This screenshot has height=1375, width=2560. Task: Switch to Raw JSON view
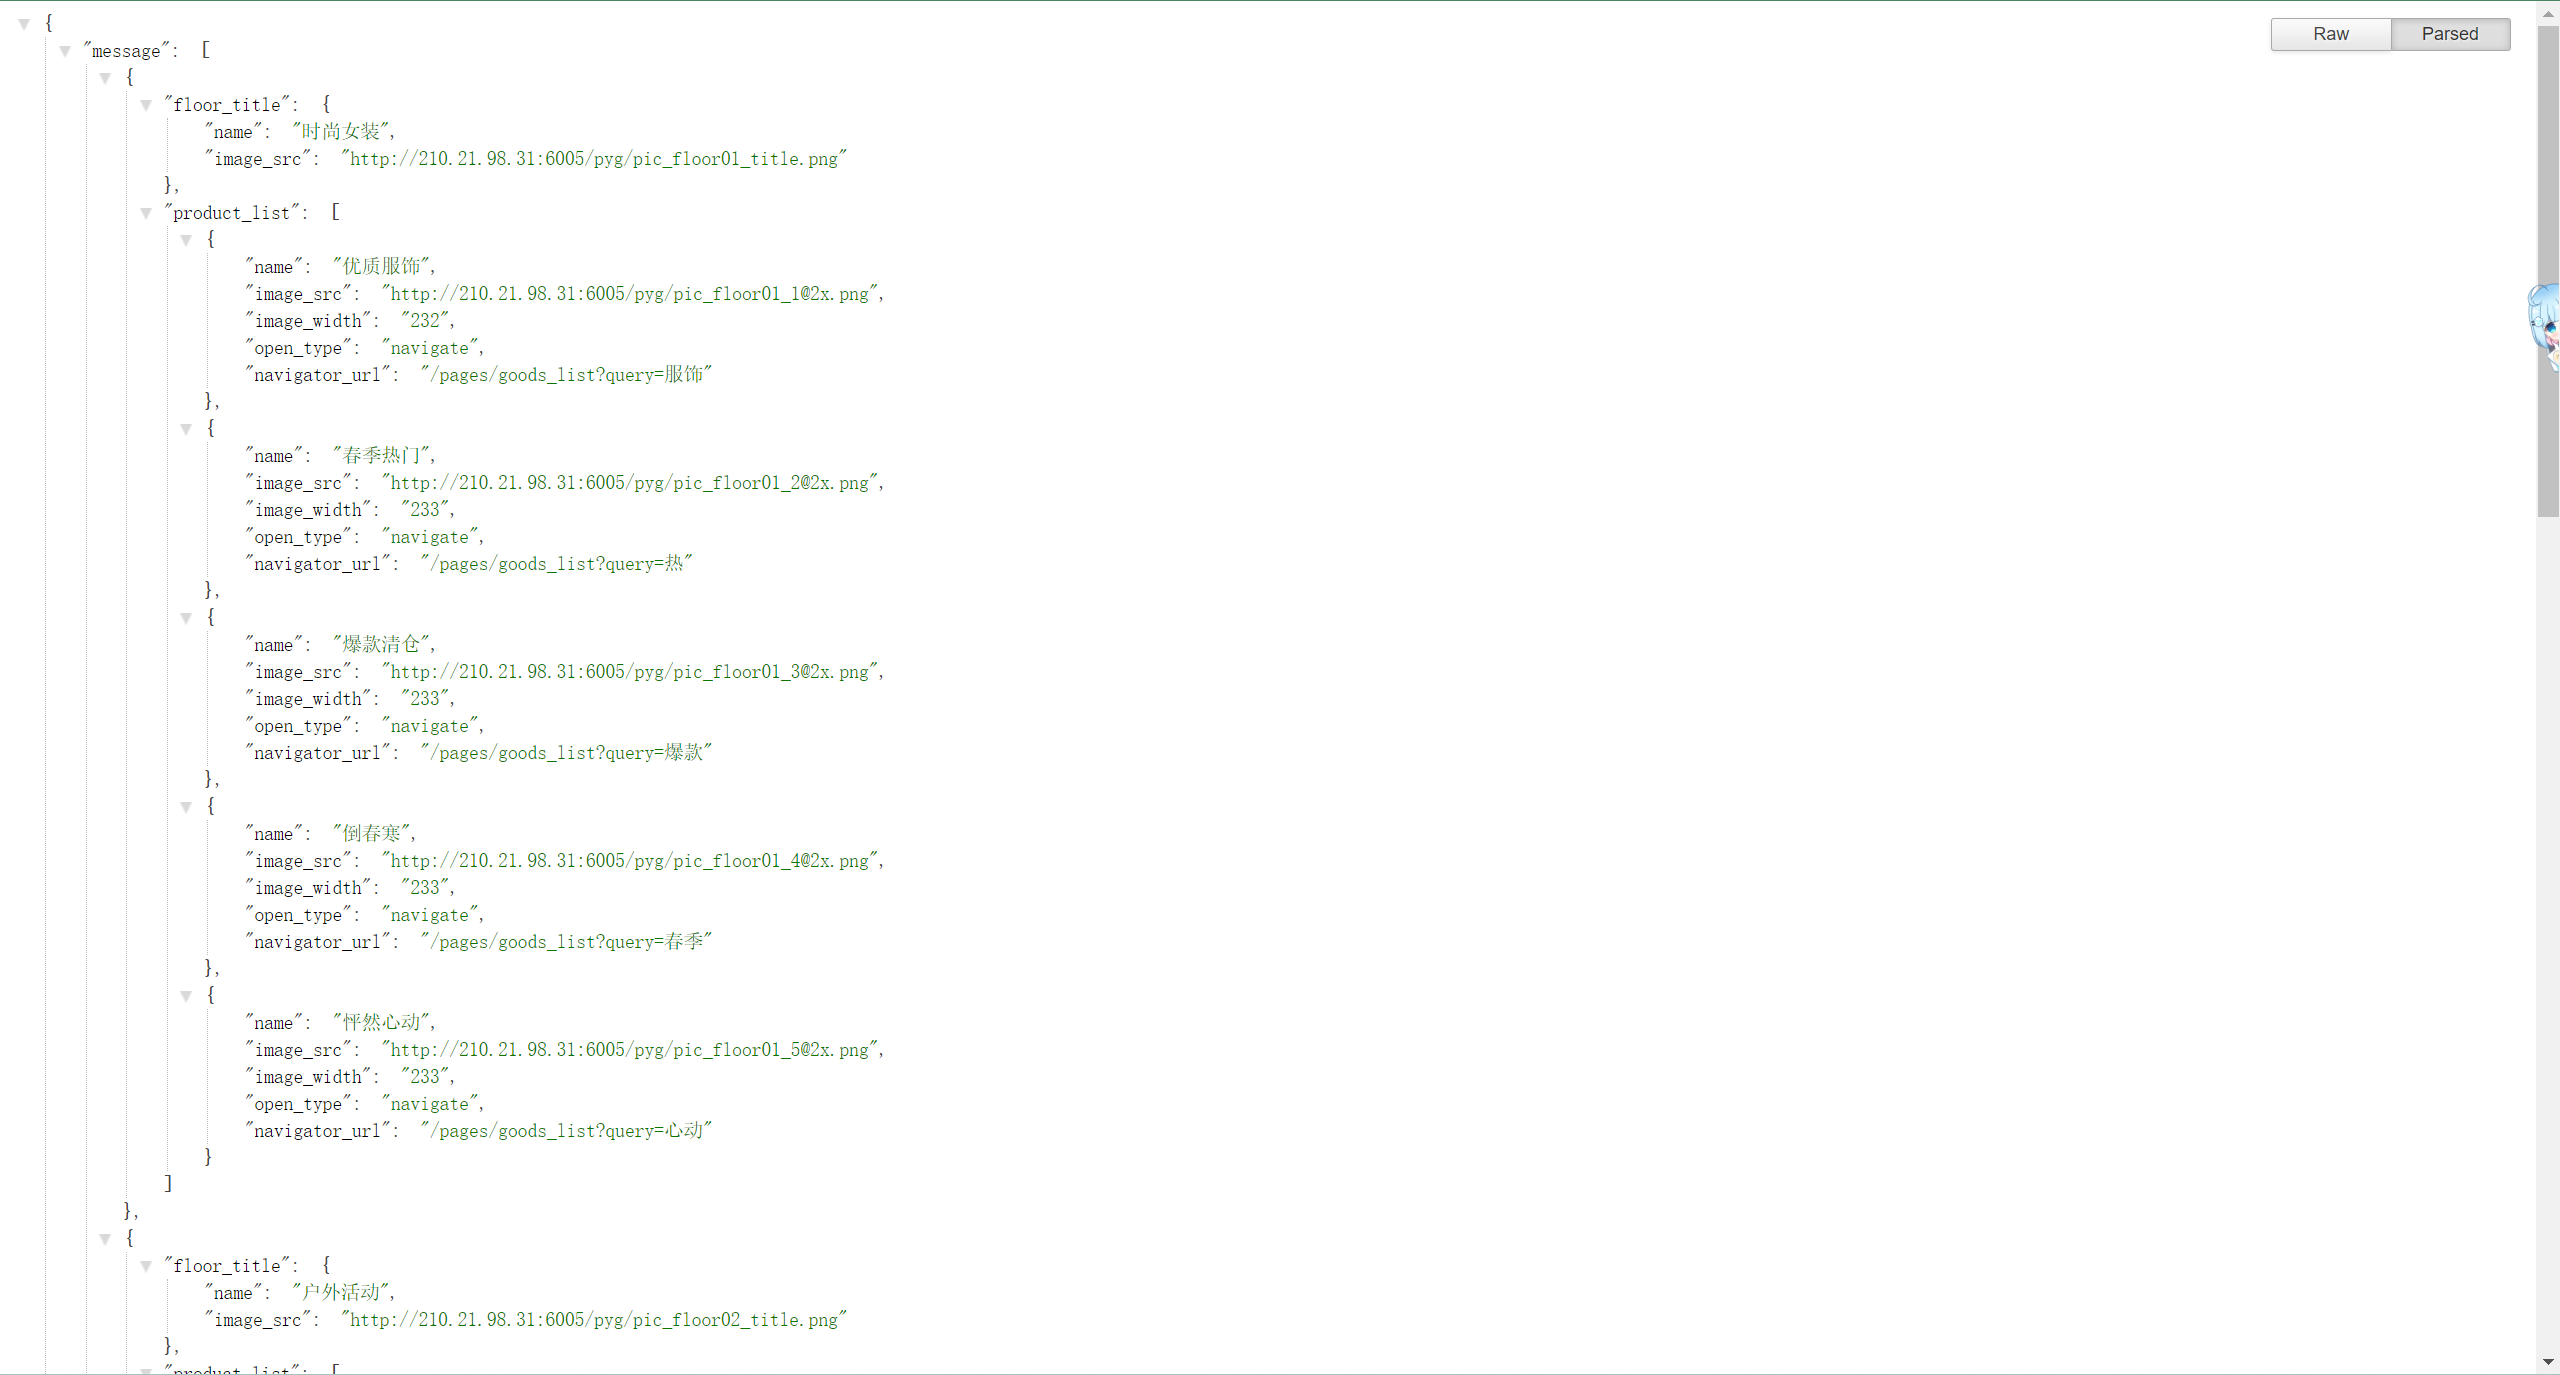click(x=2330, y=34)
